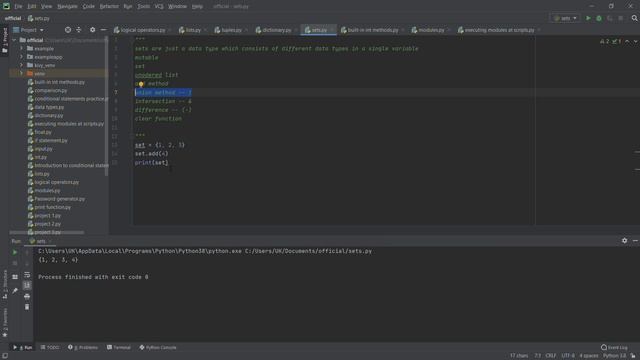Print the run output with the printer icon
Viewport: 640px width, 360px height.
27,296
